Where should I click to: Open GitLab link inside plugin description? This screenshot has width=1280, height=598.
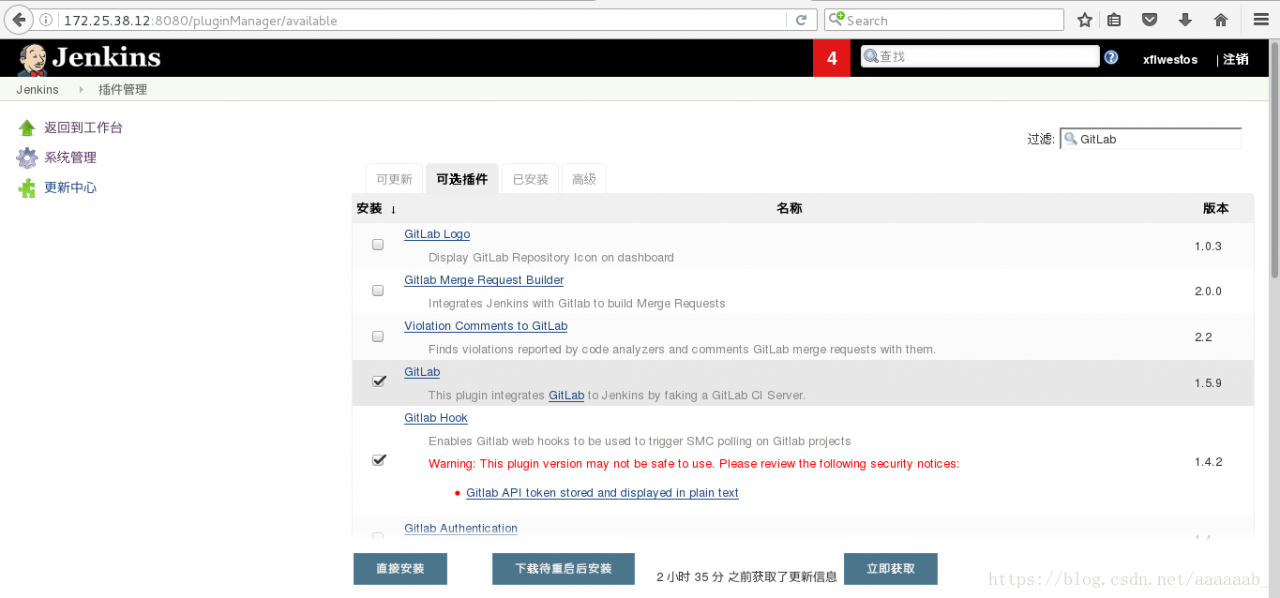point(566,395)
